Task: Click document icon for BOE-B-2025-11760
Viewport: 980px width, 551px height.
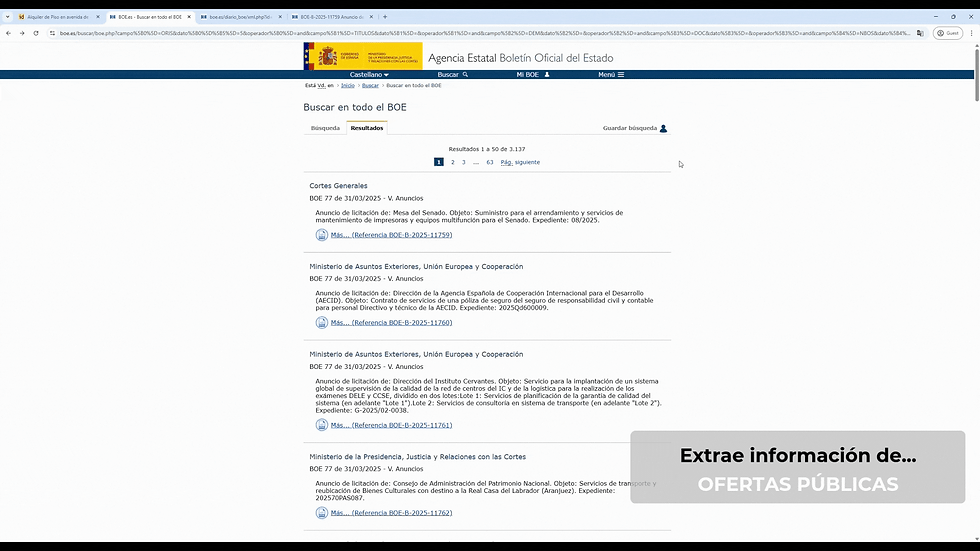Action: (321, 322)
